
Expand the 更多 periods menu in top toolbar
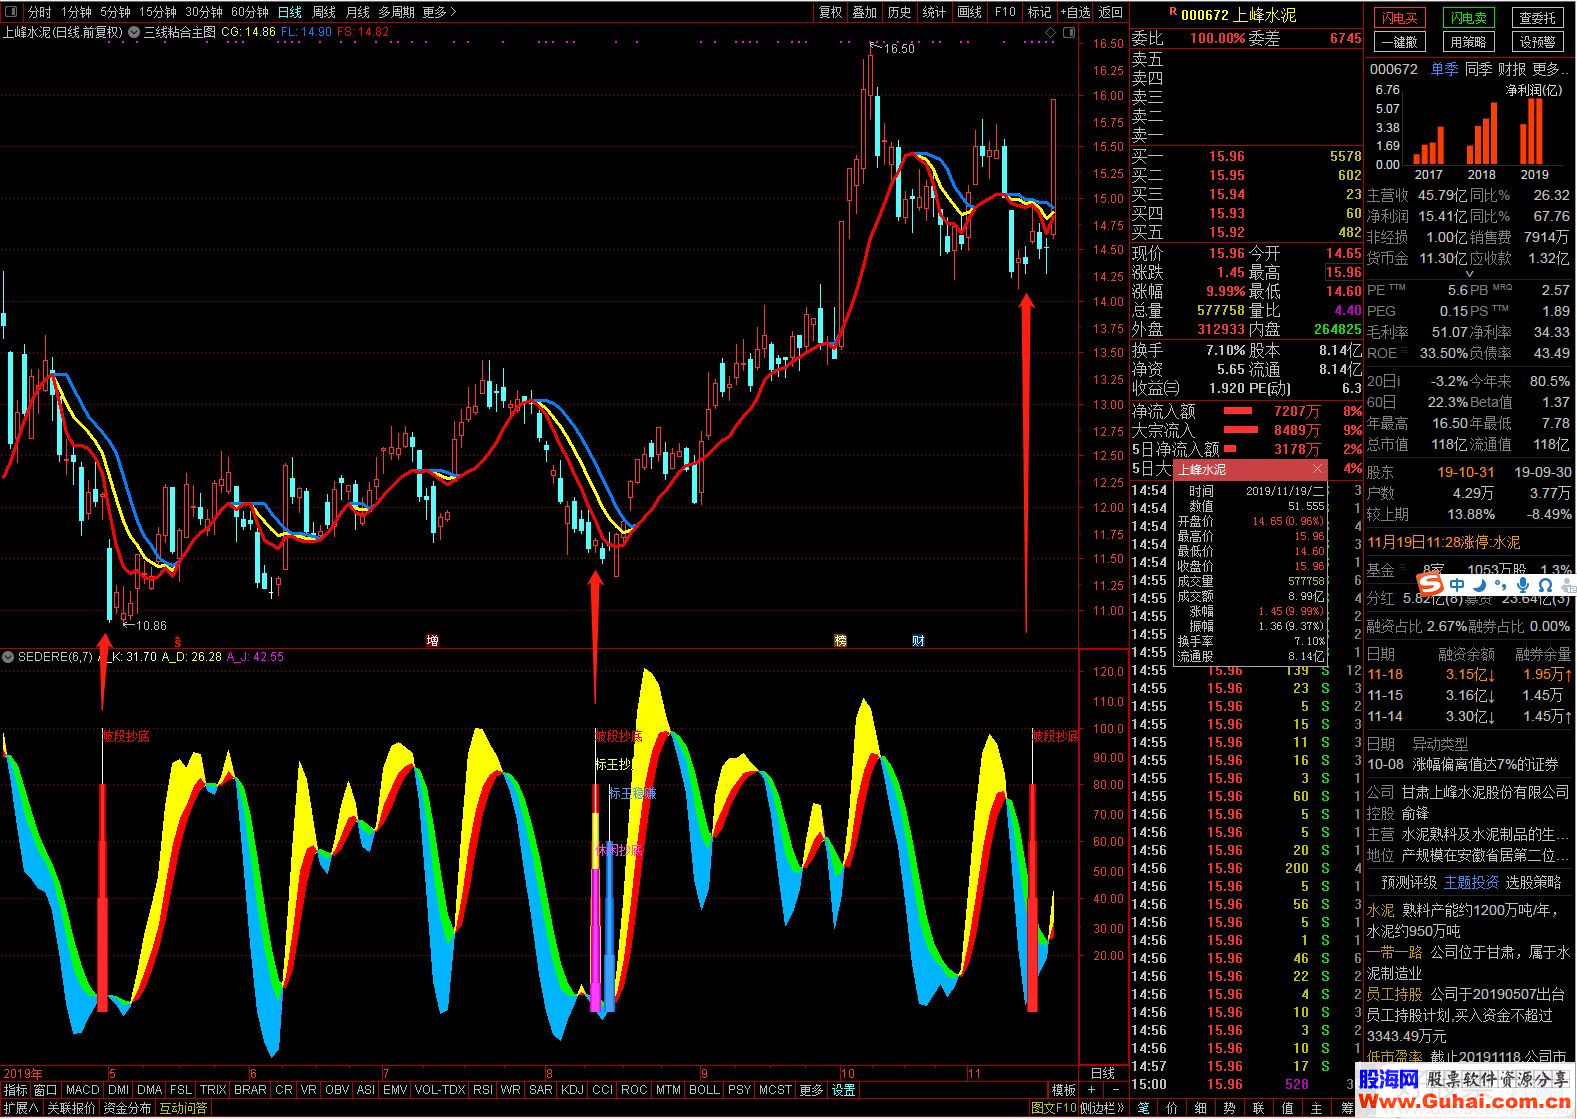pyautogui.click(x=439, y=12)
